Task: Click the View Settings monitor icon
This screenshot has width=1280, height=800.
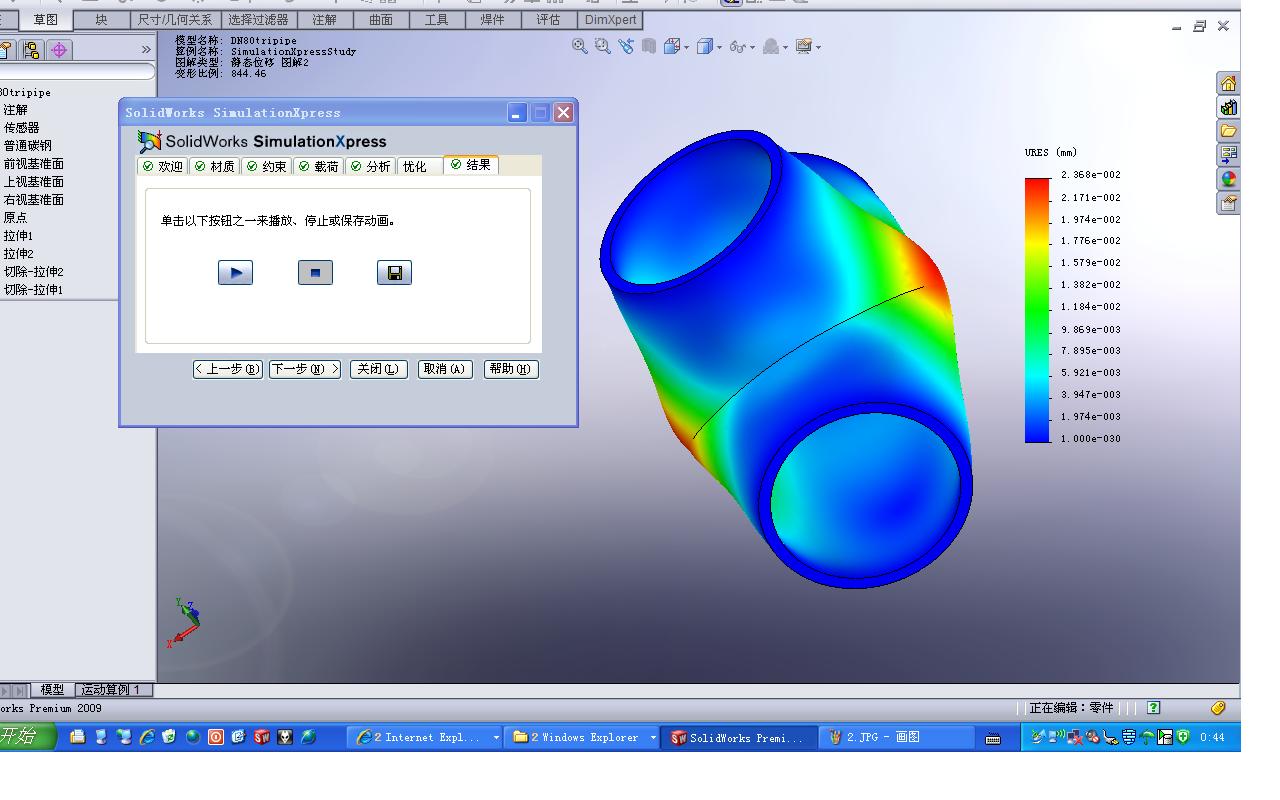Action: pos(803,46)
